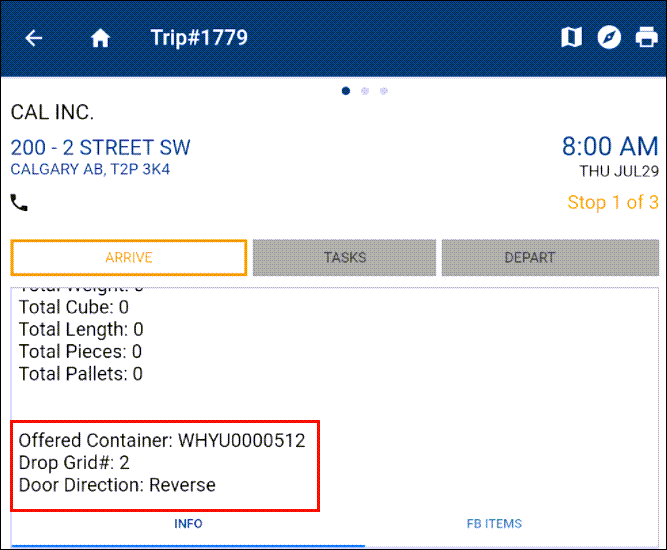Click Offered Container: WHYU0000512 line

click(x=162, y=441)
